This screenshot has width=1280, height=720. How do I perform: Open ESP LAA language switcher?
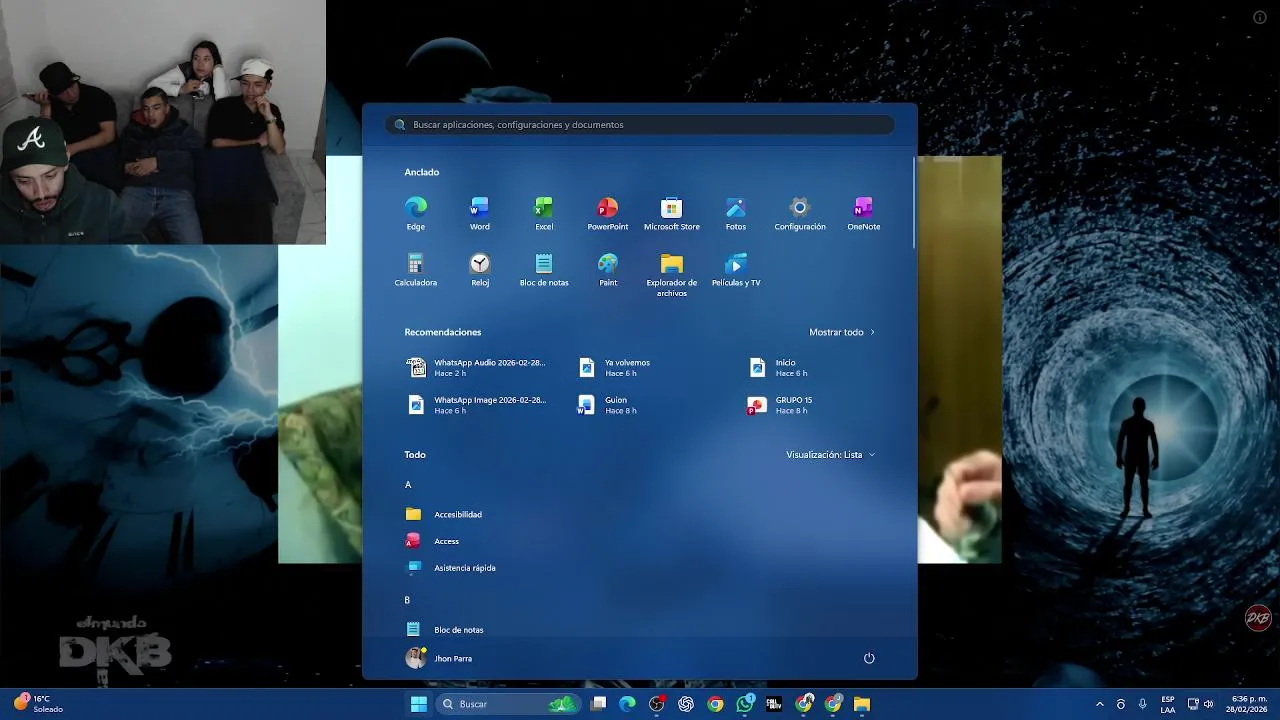[1168, 704]
